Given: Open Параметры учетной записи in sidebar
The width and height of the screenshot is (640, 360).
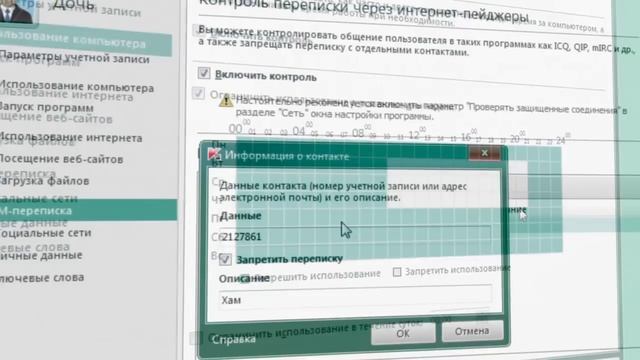Looking at the screenshot, I should tap(75, 58).
